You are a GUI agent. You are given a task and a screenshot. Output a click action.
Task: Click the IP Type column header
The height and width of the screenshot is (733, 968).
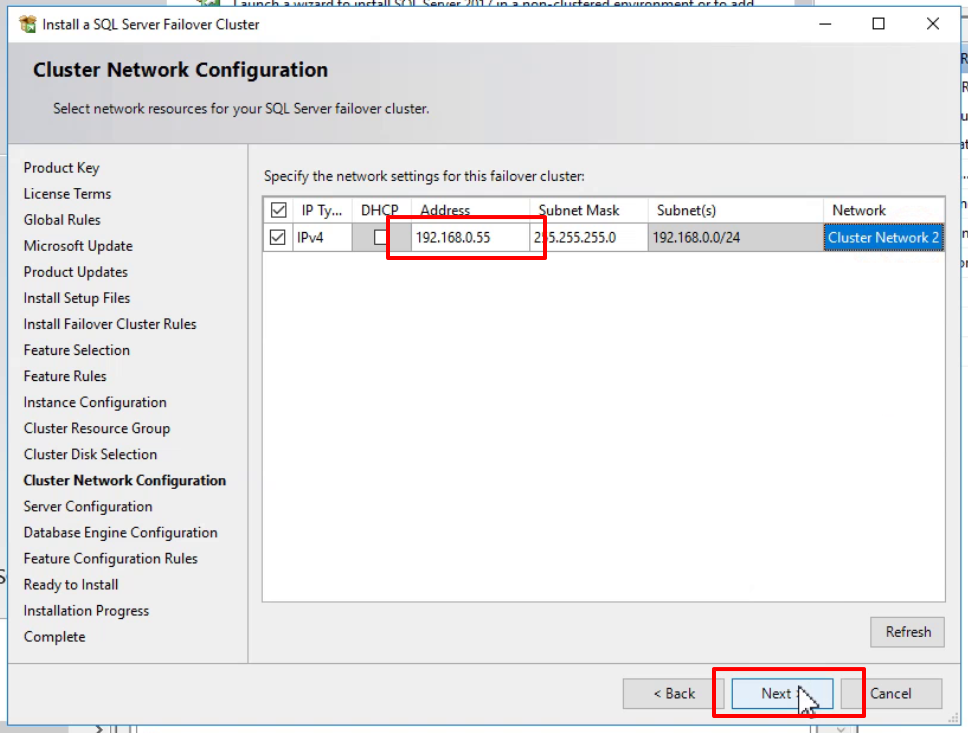click(x=322, y=211)
